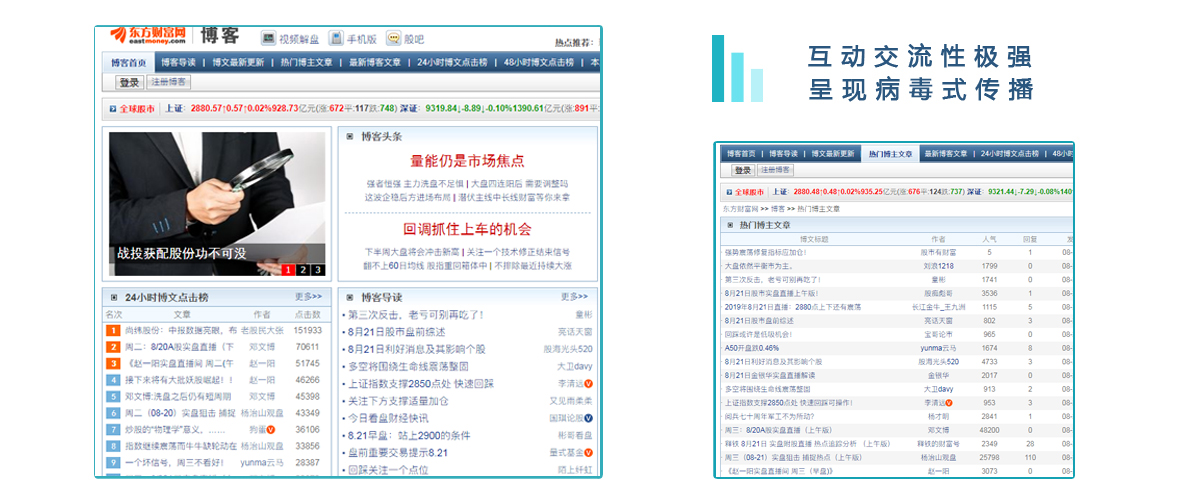
Task: Open 手机版 via its phone icon
Action: 336,39
